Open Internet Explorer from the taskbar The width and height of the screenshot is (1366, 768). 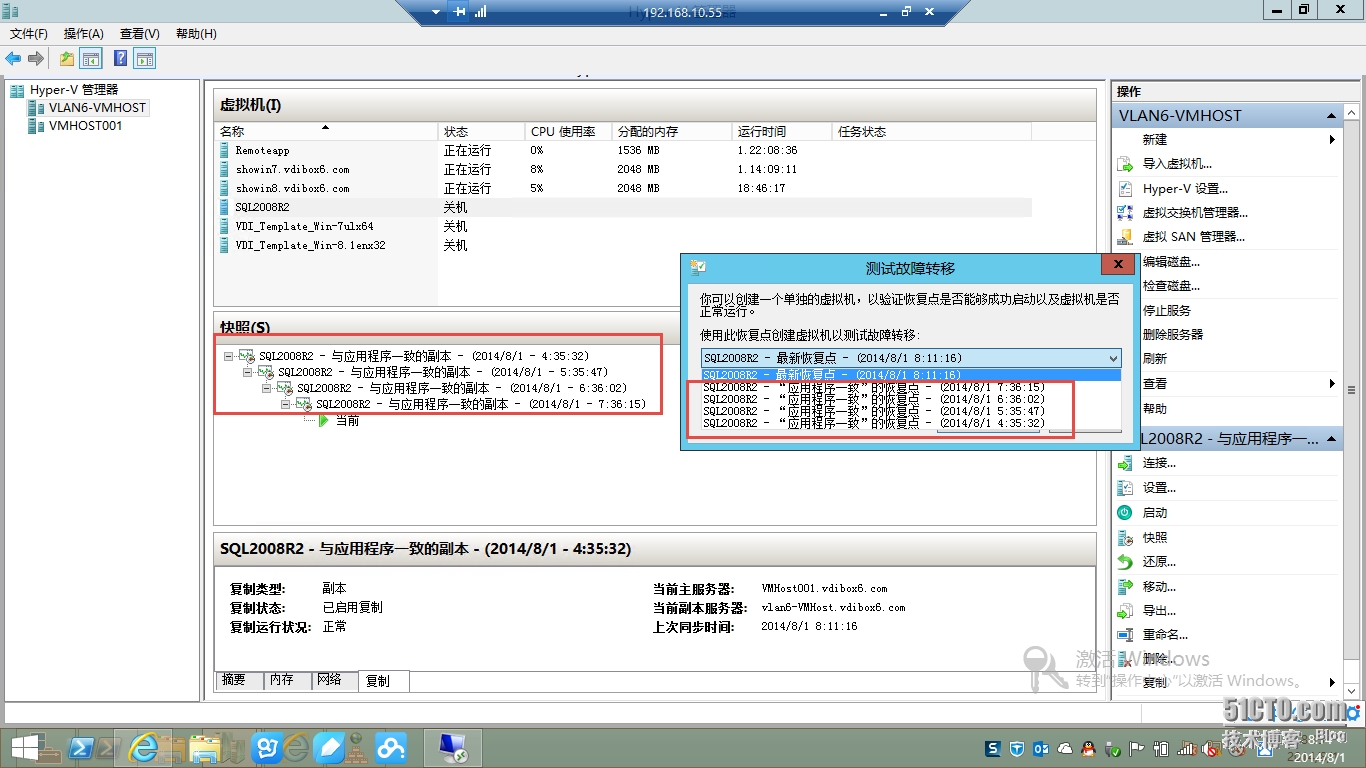coord(145,747)
